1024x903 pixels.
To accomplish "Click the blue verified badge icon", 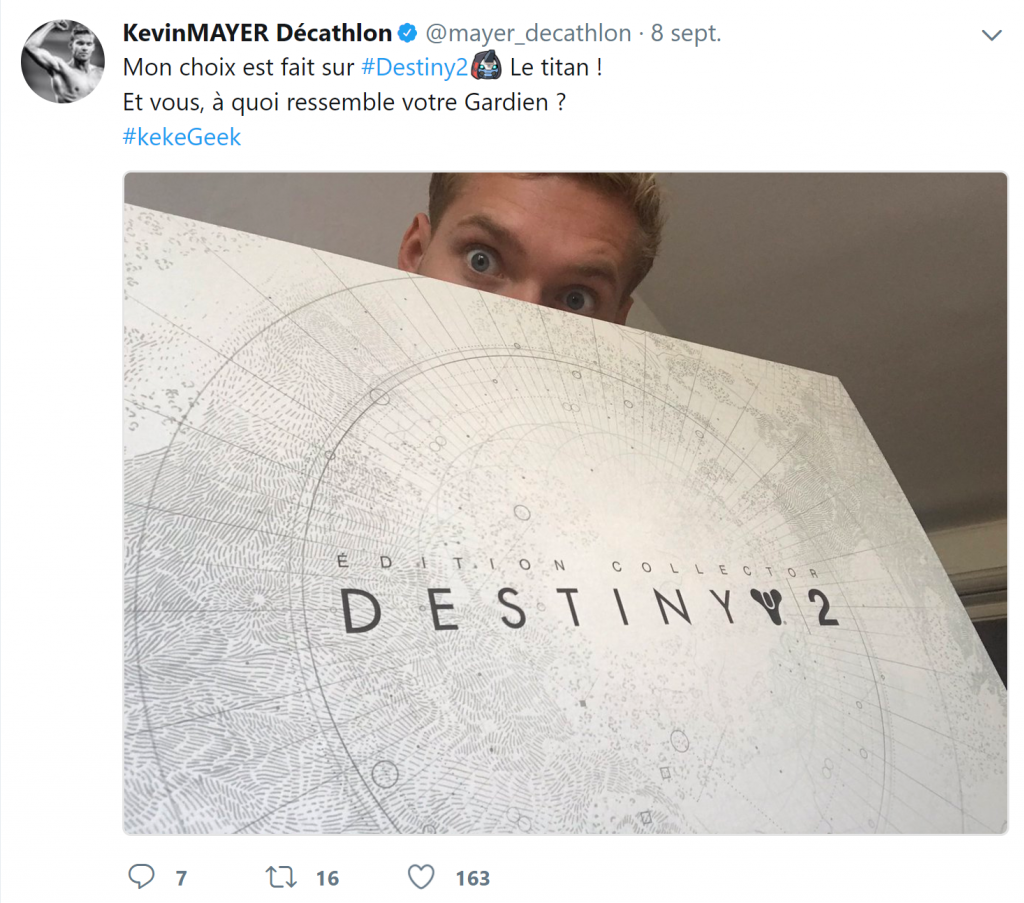I will (408, 33).
